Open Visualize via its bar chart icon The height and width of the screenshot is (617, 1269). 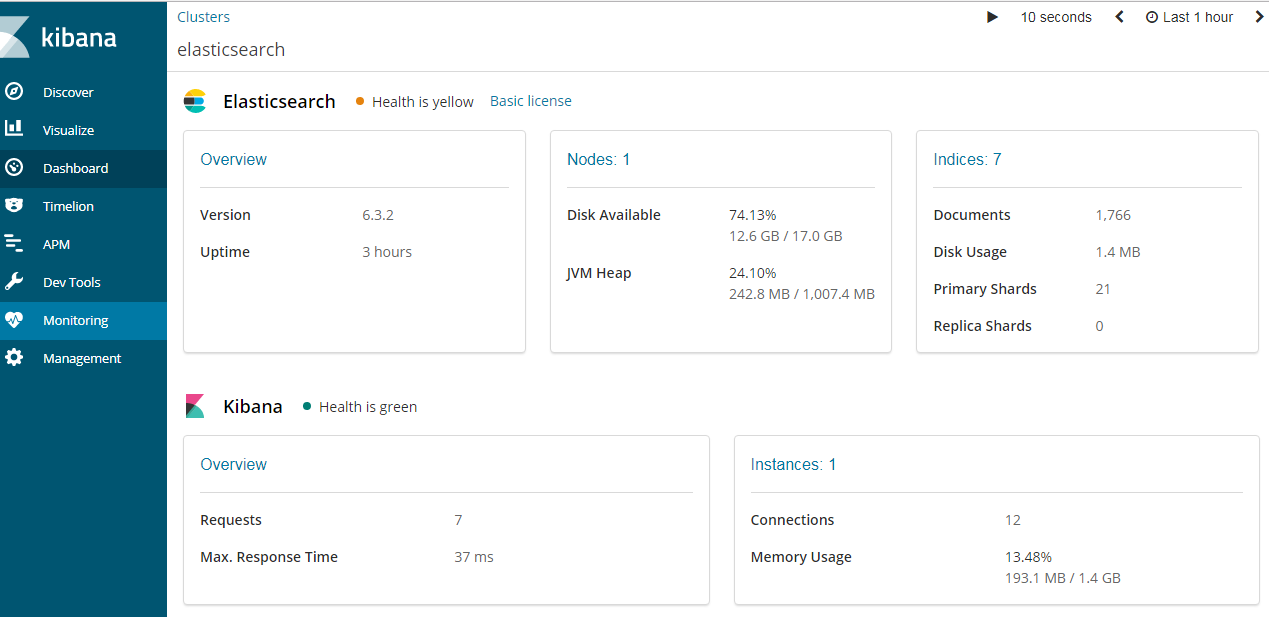point(14,129)
